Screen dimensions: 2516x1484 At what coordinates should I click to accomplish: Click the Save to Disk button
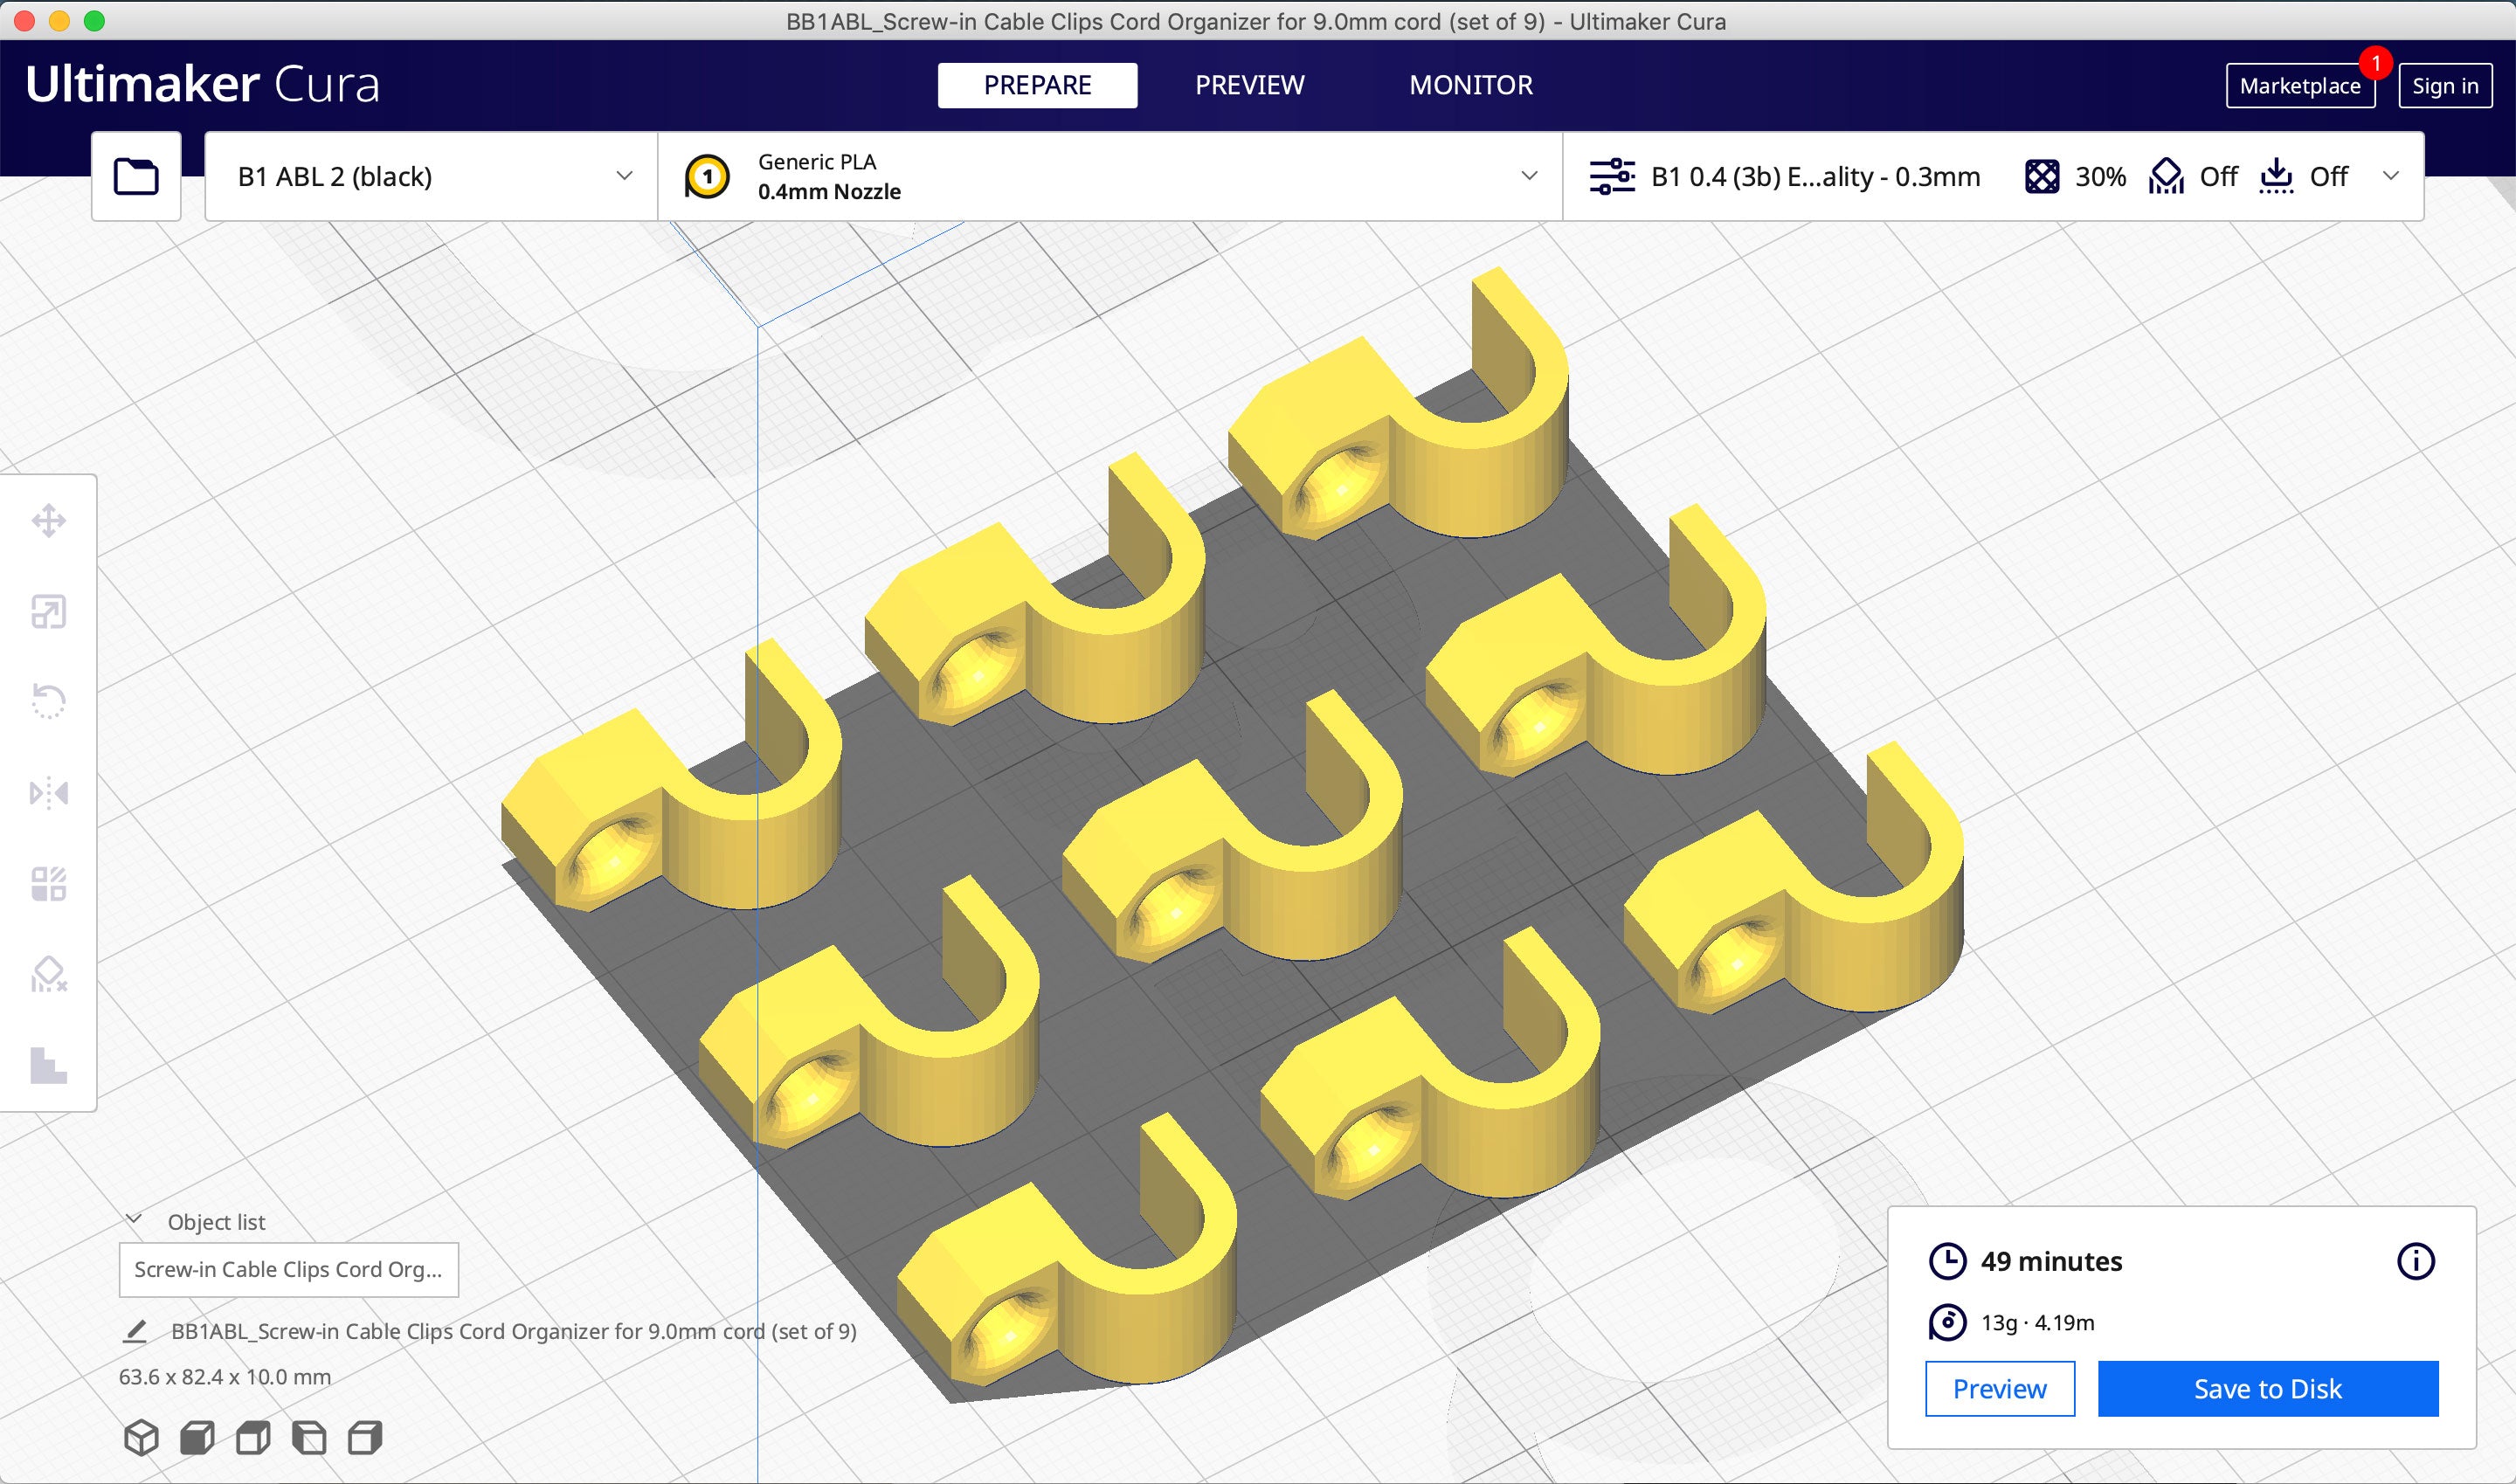point(2267,1388)
